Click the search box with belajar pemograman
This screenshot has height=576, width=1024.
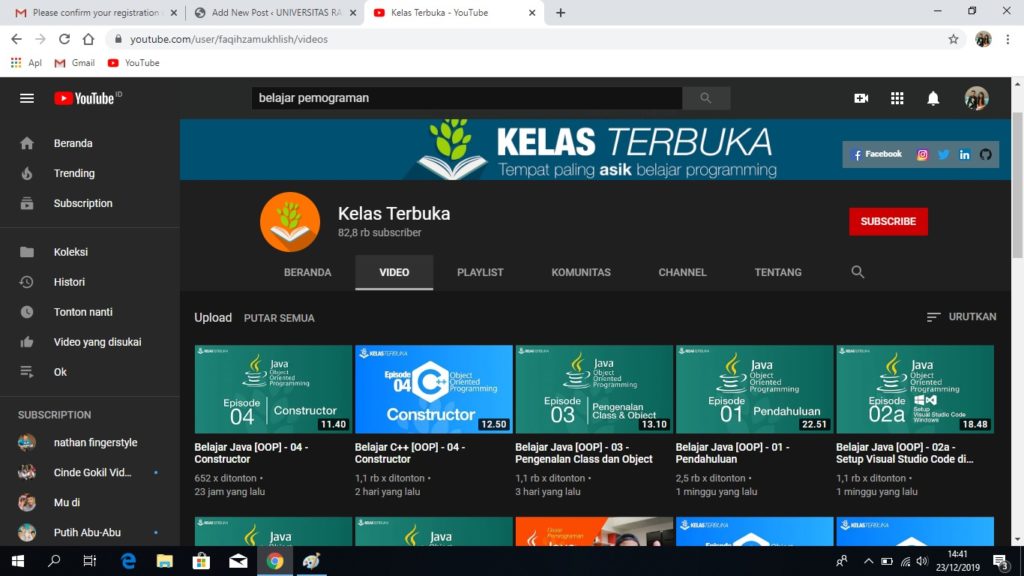click(467, 98)
